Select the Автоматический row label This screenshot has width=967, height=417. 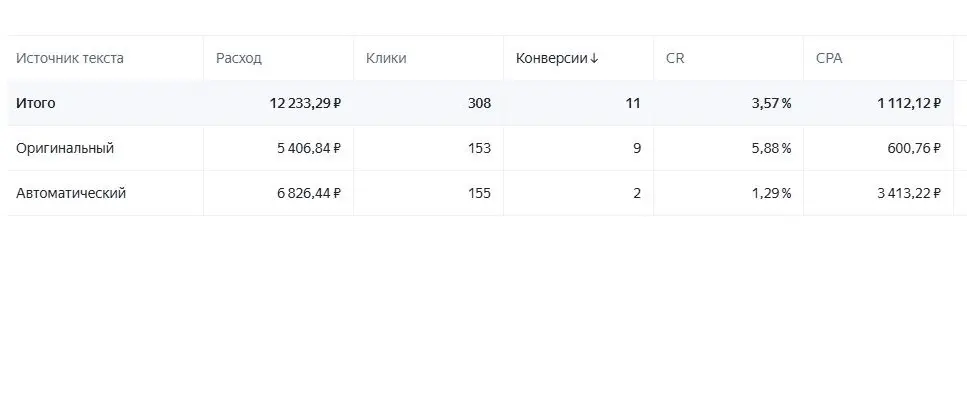coord(71,194)
